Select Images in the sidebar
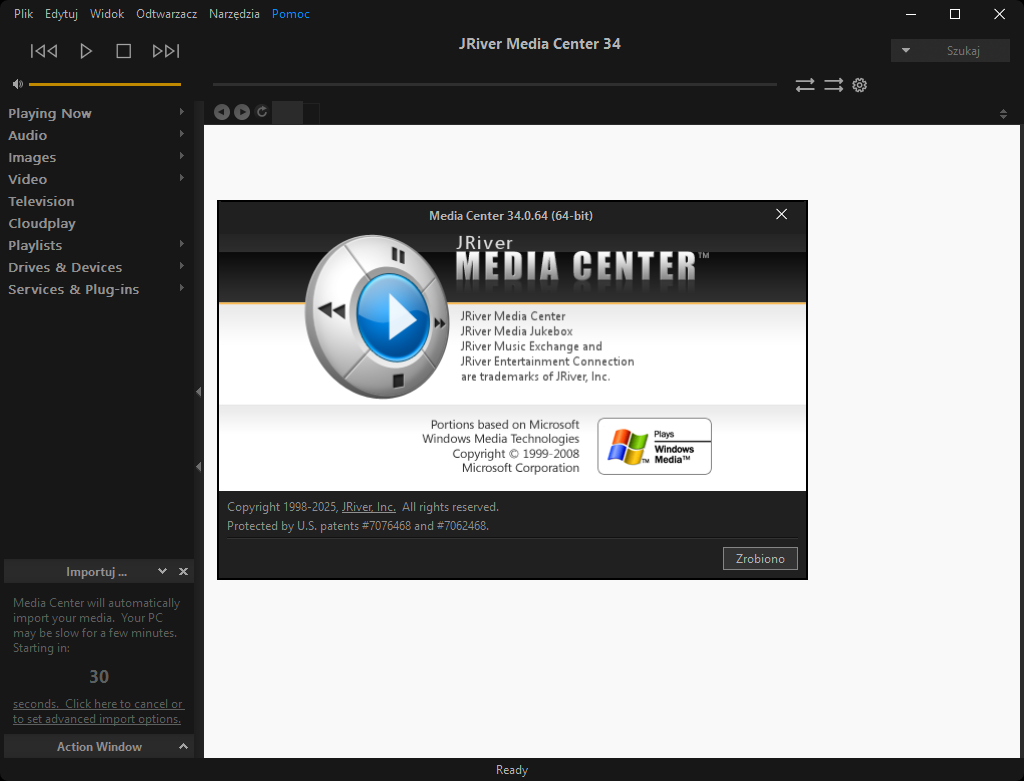Image resolution: width=1024 pixels, height=781 pixels. click(x=32, y=157)
